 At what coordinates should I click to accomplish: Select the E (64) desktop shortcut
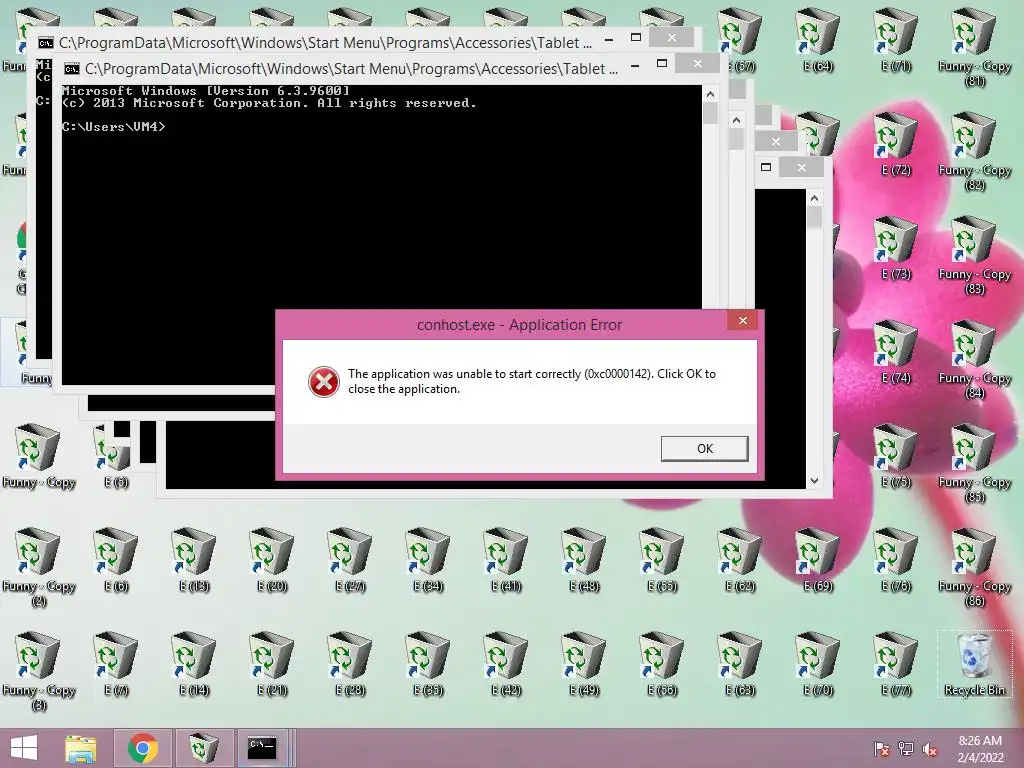[818, 39]
